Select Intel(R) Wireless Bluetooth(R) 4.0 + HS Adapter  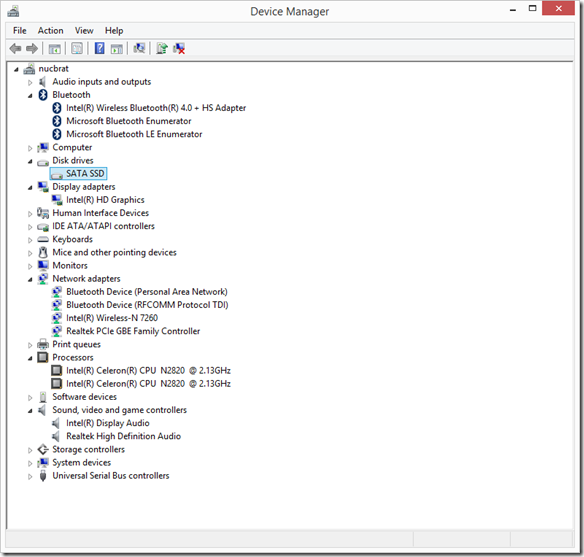[x=156, y=108]
